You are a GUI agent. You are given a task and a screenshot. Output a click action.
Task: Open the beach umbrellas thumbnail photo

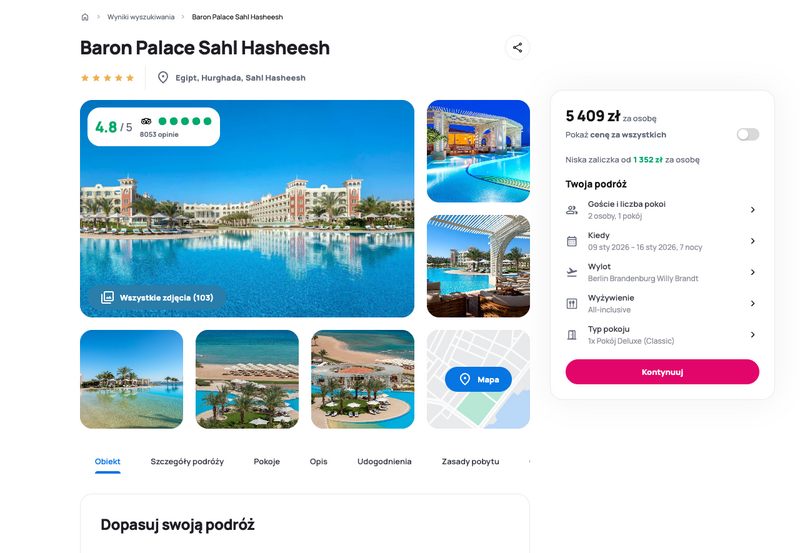coord(247,379)
